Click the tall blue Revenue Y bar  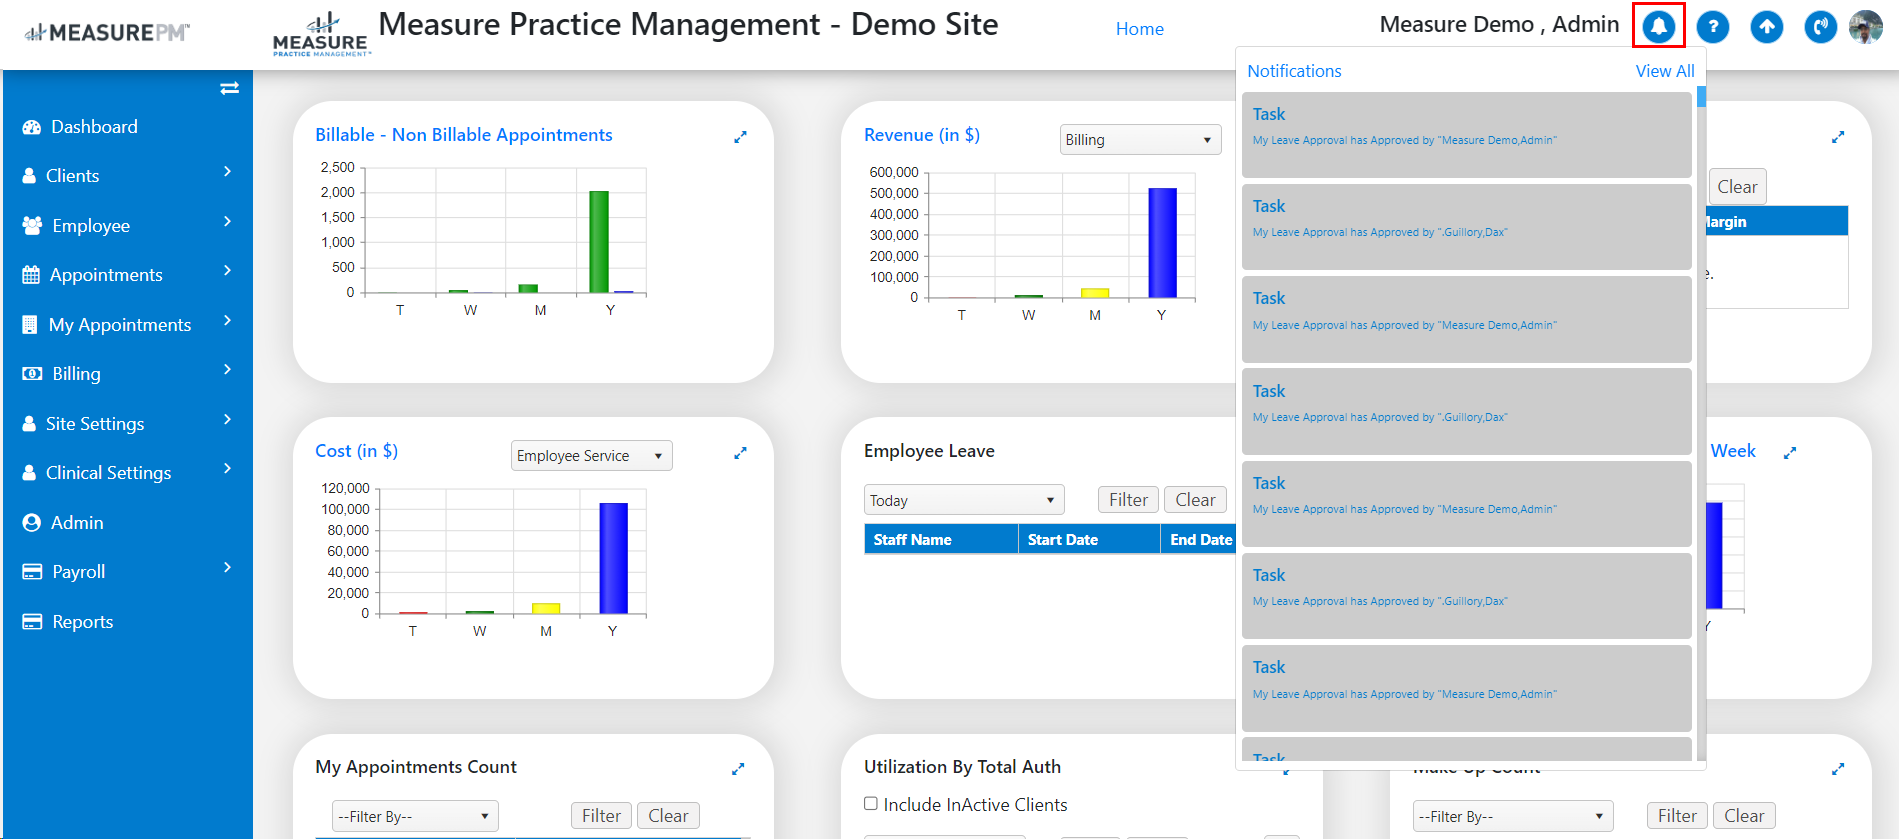tap(1162, 243)
